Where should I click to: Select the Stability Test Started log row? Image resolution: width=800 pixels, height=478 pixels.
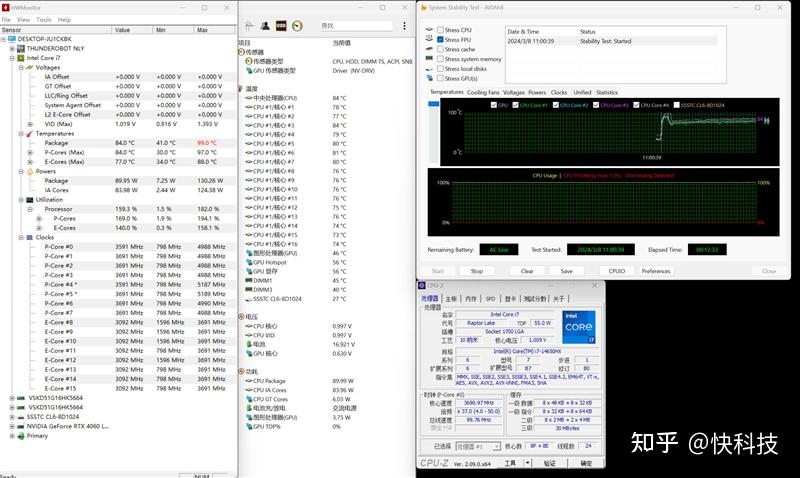tap(612, 41)
